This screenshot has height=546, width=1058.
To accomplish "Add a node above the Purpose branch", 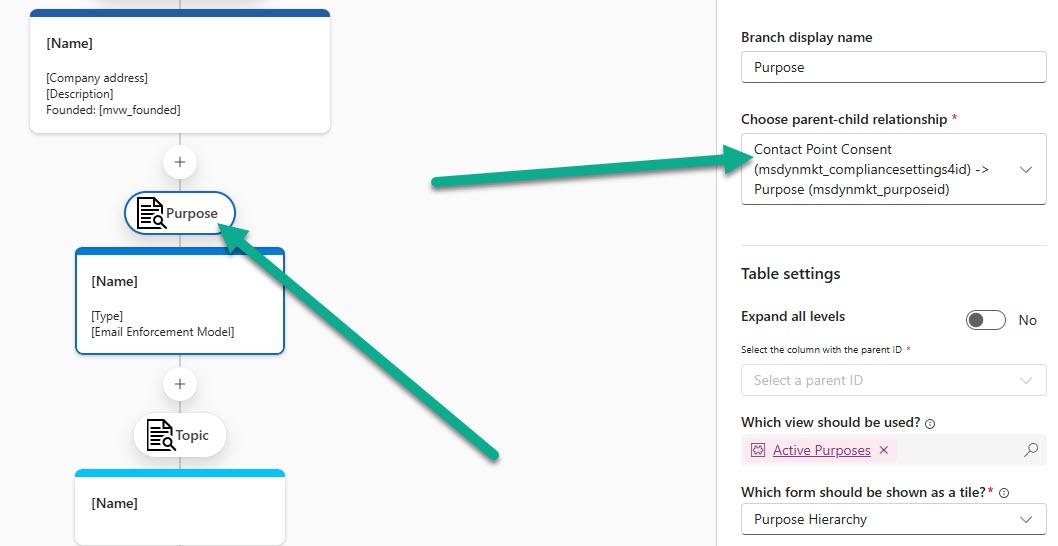I will (180, 161).
